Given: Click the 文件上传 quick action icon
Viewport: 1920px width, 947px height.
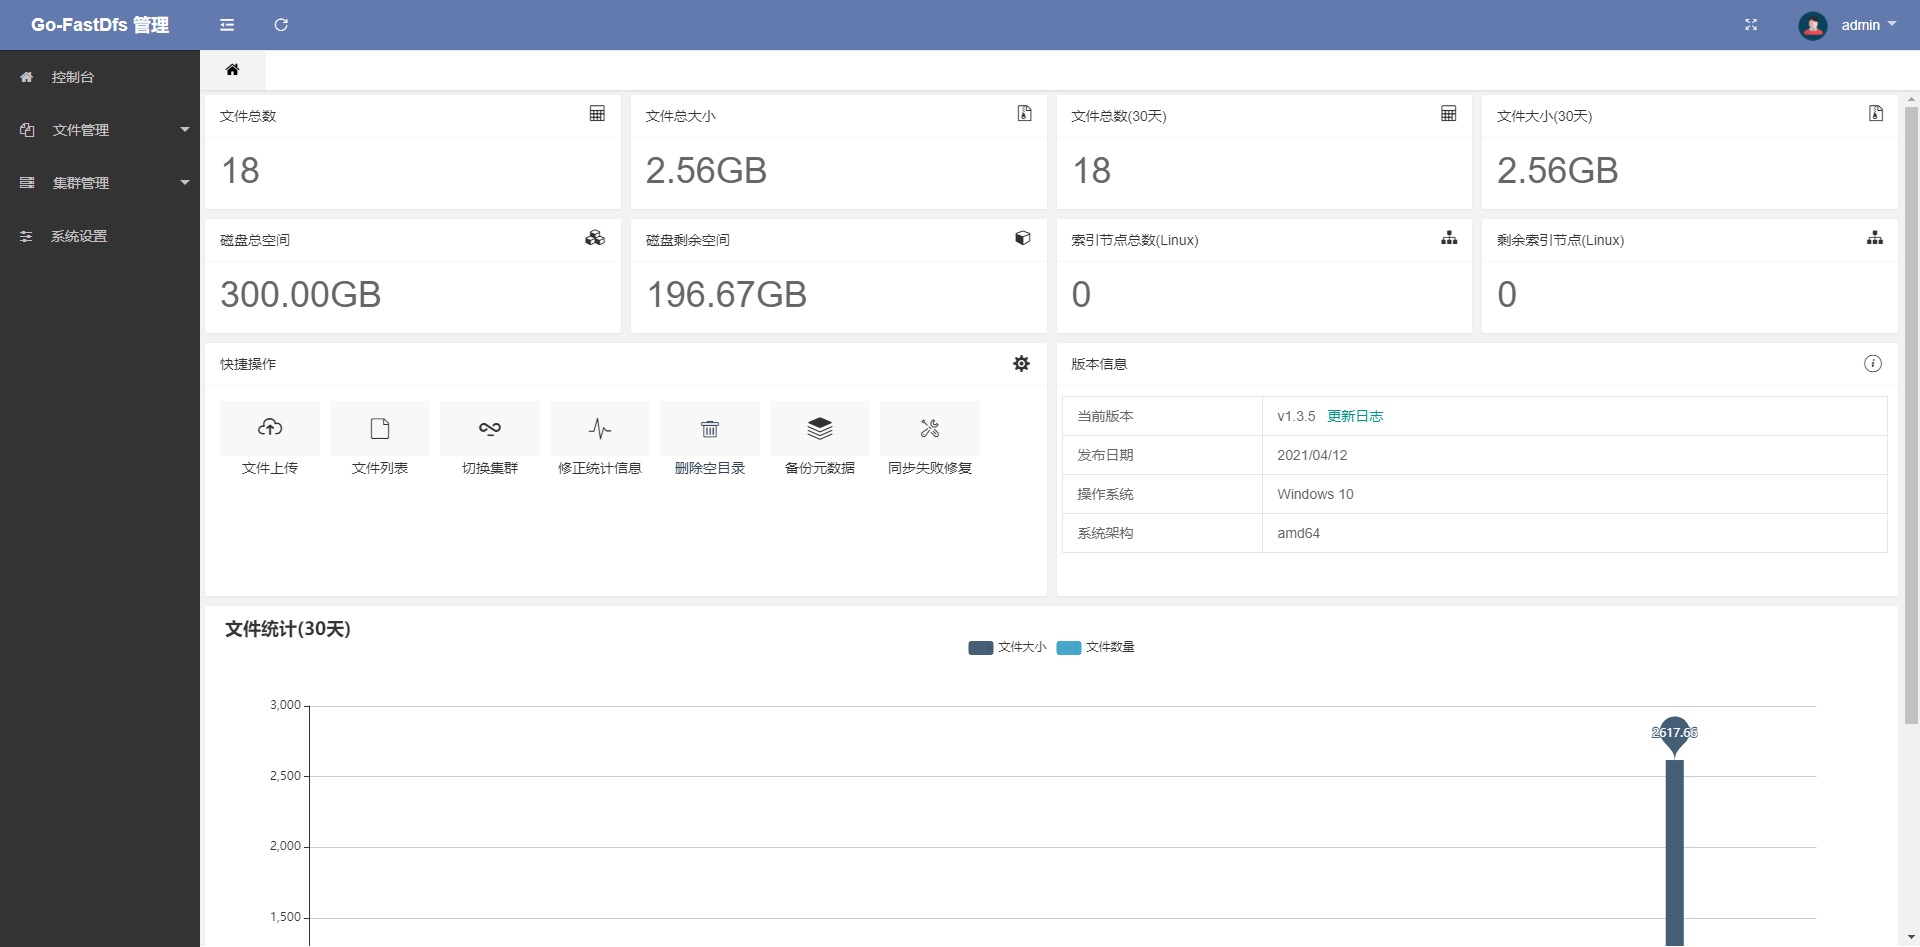Looking at the screenshot, I should (x=269, y=428).
